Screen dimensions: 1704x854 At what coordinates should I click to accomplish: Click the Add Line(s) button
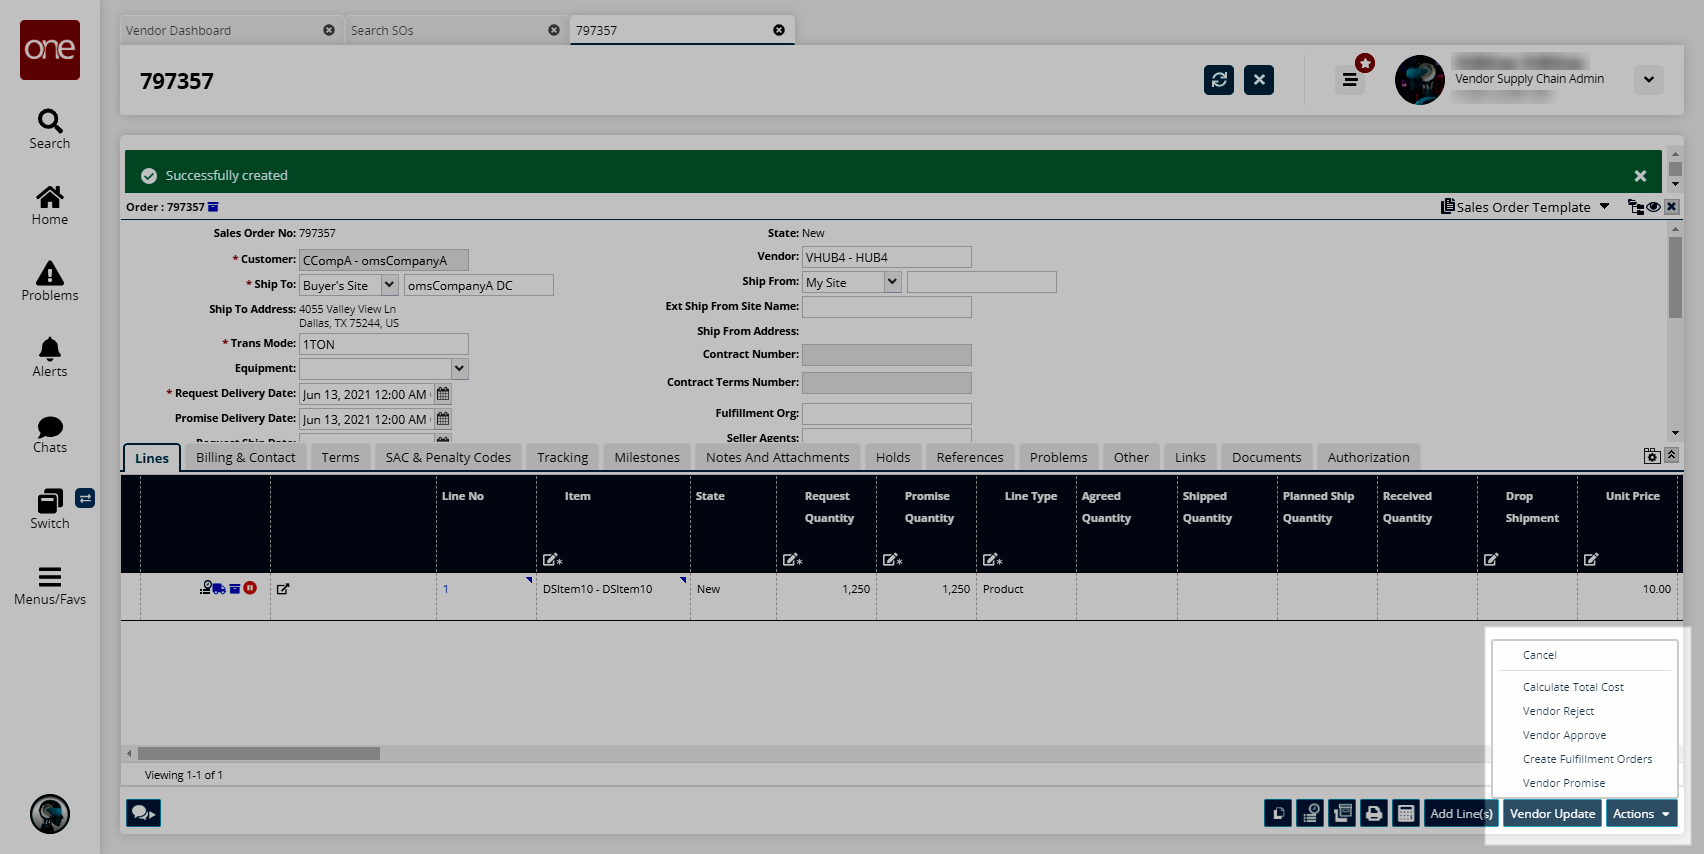coord(1461,814)
